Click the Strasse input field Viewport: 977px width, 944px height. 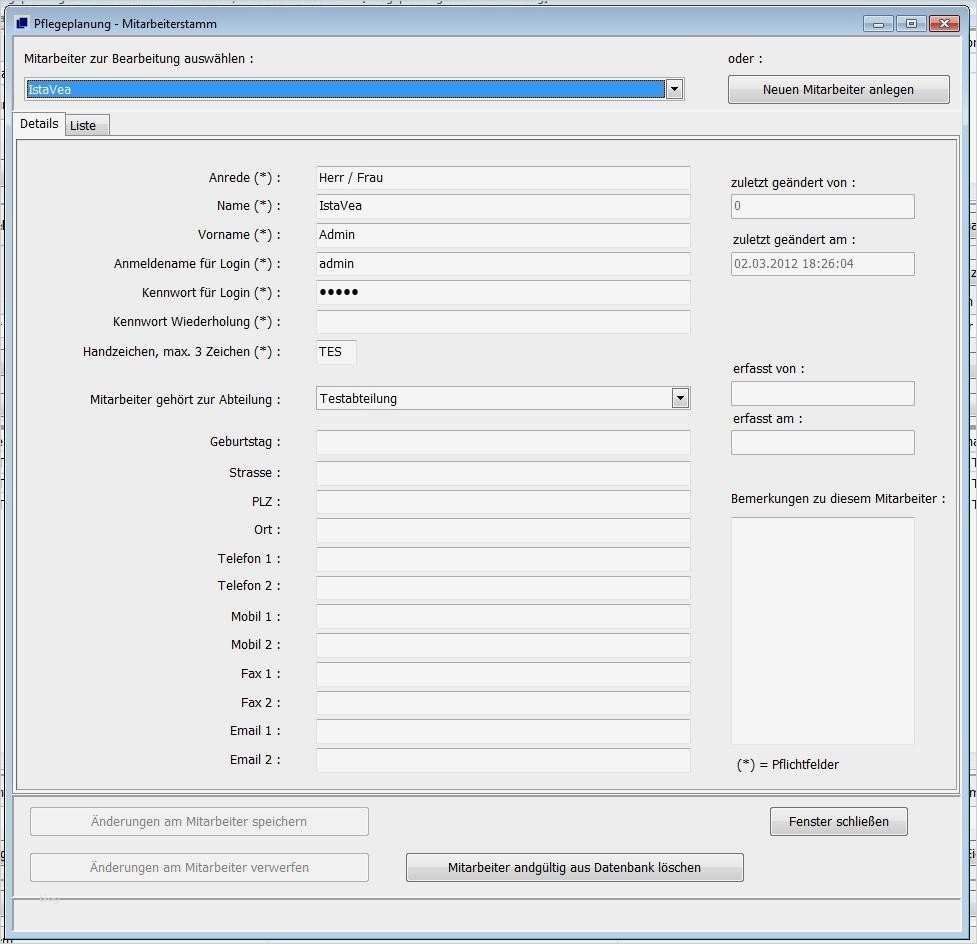pyautogui.click(x=503, y=473)
